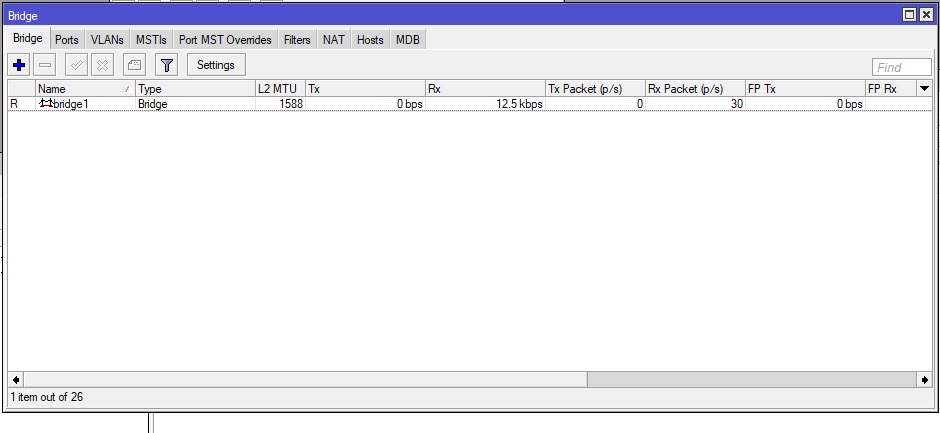Screen dimensions: 940x433
Task: Click the Rx Packet (p/s) column header
Action: coord(695,89)
